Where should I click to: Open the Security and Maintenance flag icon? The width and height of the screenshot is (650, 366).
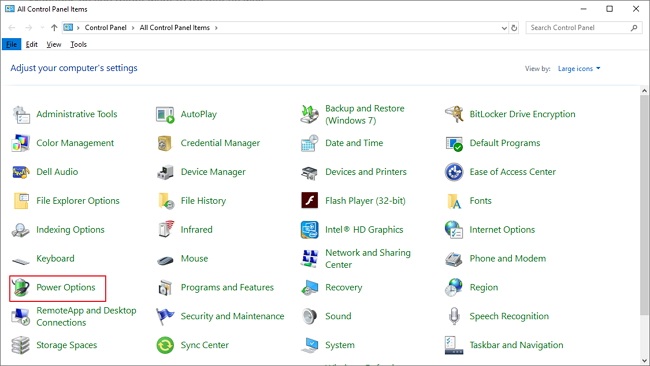click(165, 317)
